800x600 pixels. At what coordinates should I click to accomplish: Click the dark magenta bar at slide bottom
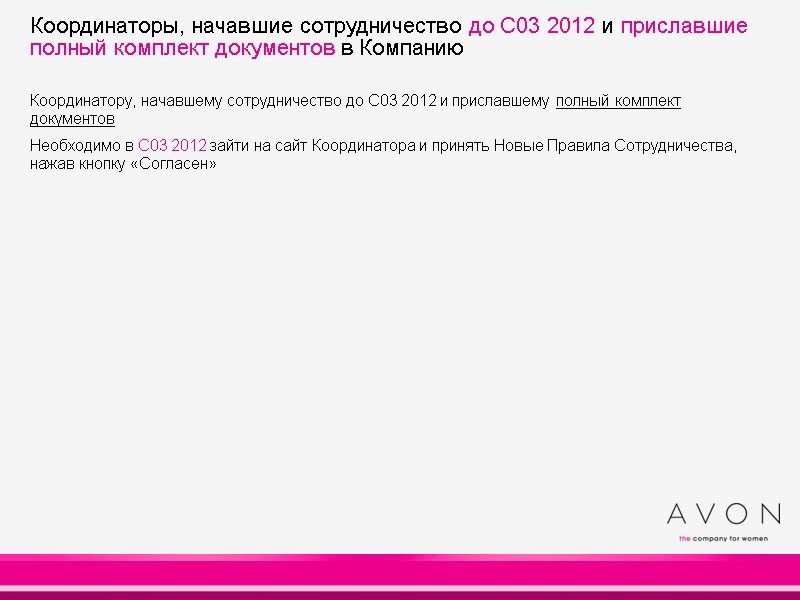click(400, 595)
